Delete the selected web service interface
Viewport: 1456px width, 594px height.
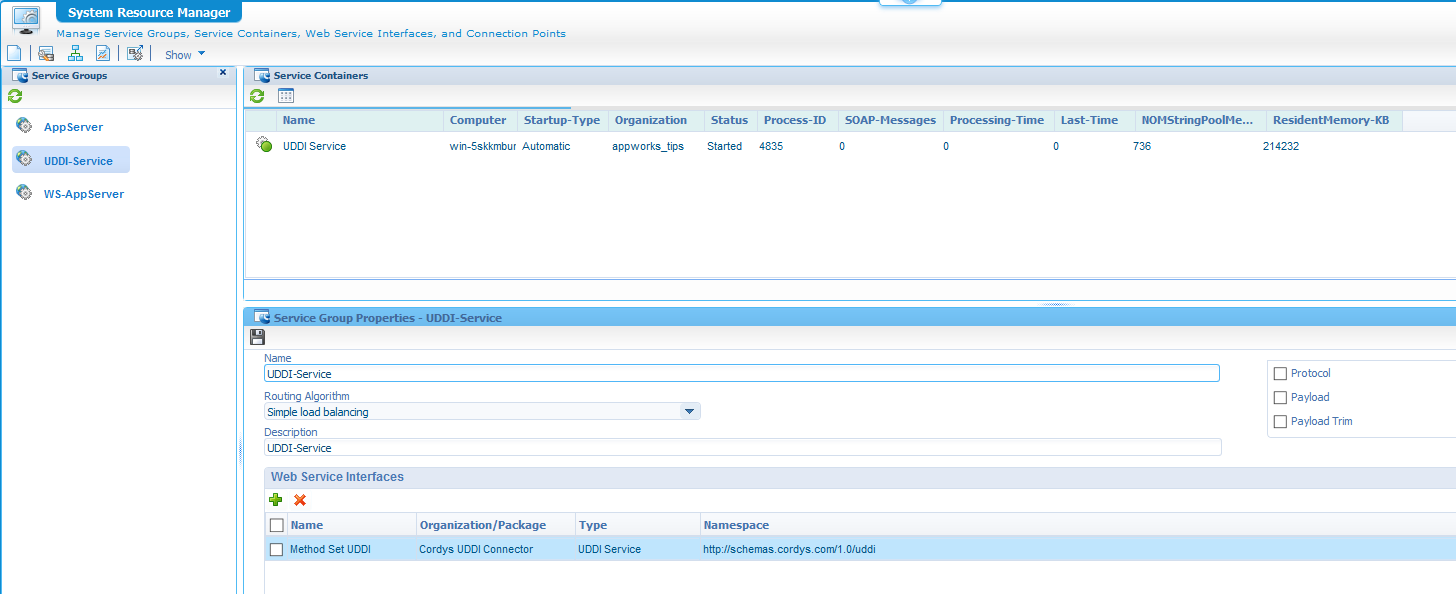click(x=300, y=500)
